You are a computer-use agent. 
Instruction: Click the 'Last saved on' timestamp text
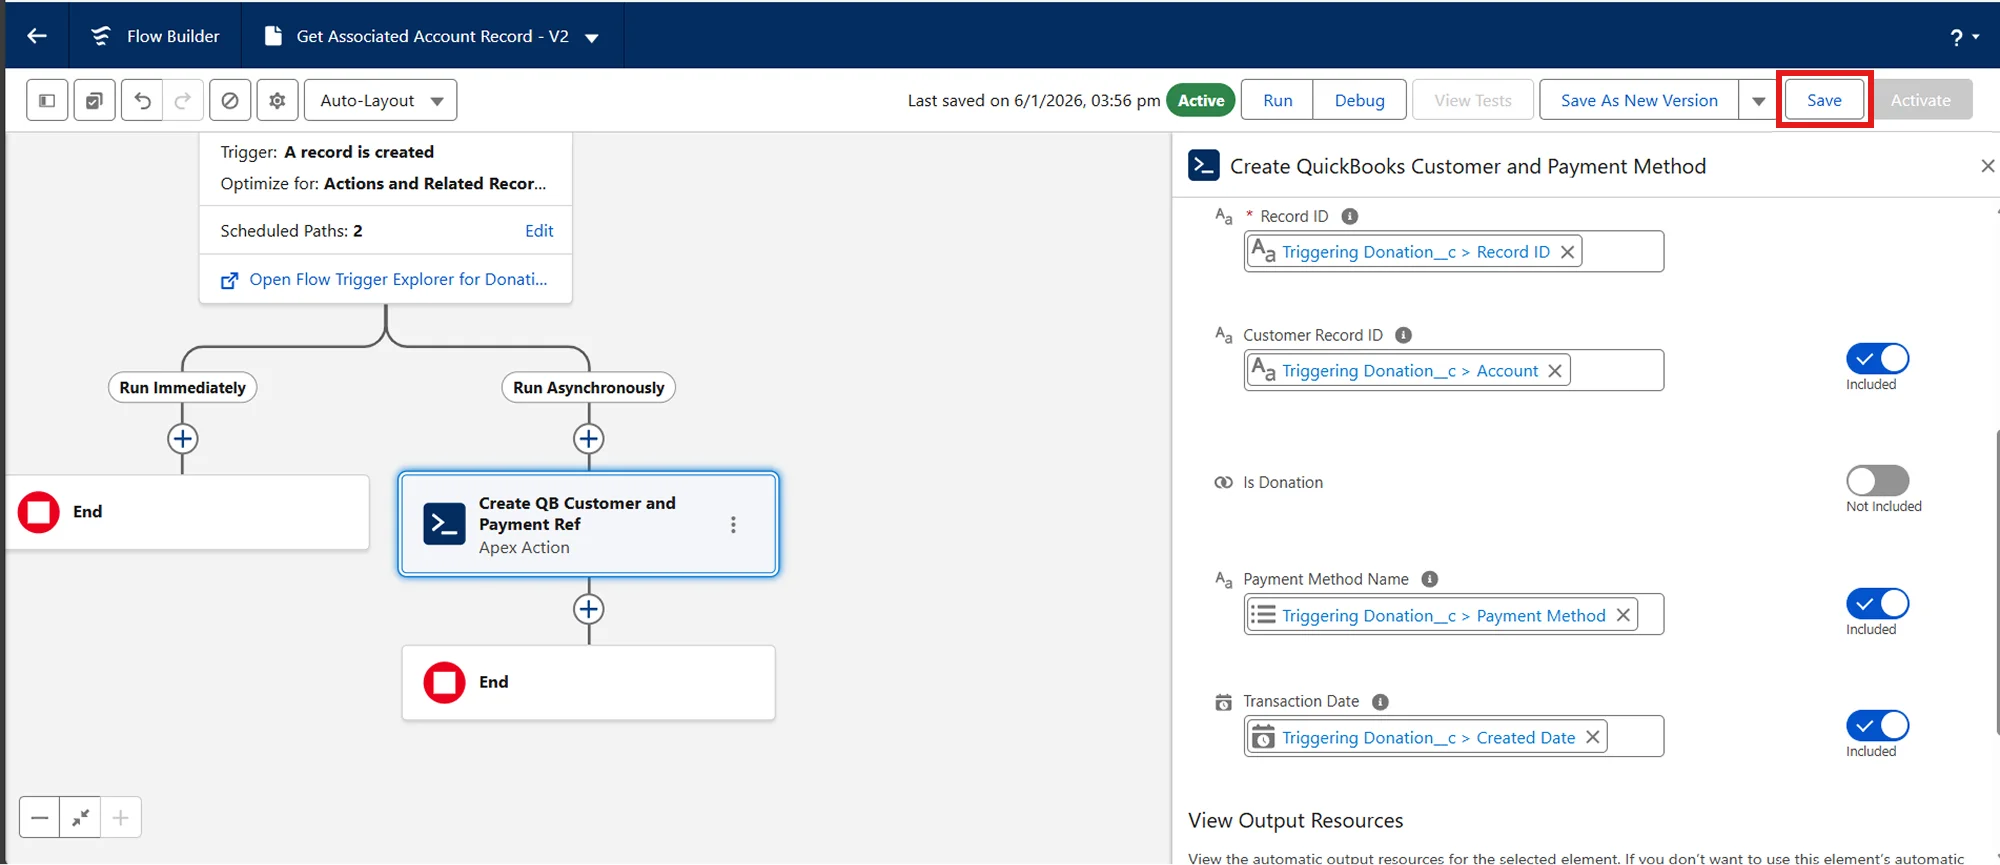[x=1034, y=101]
